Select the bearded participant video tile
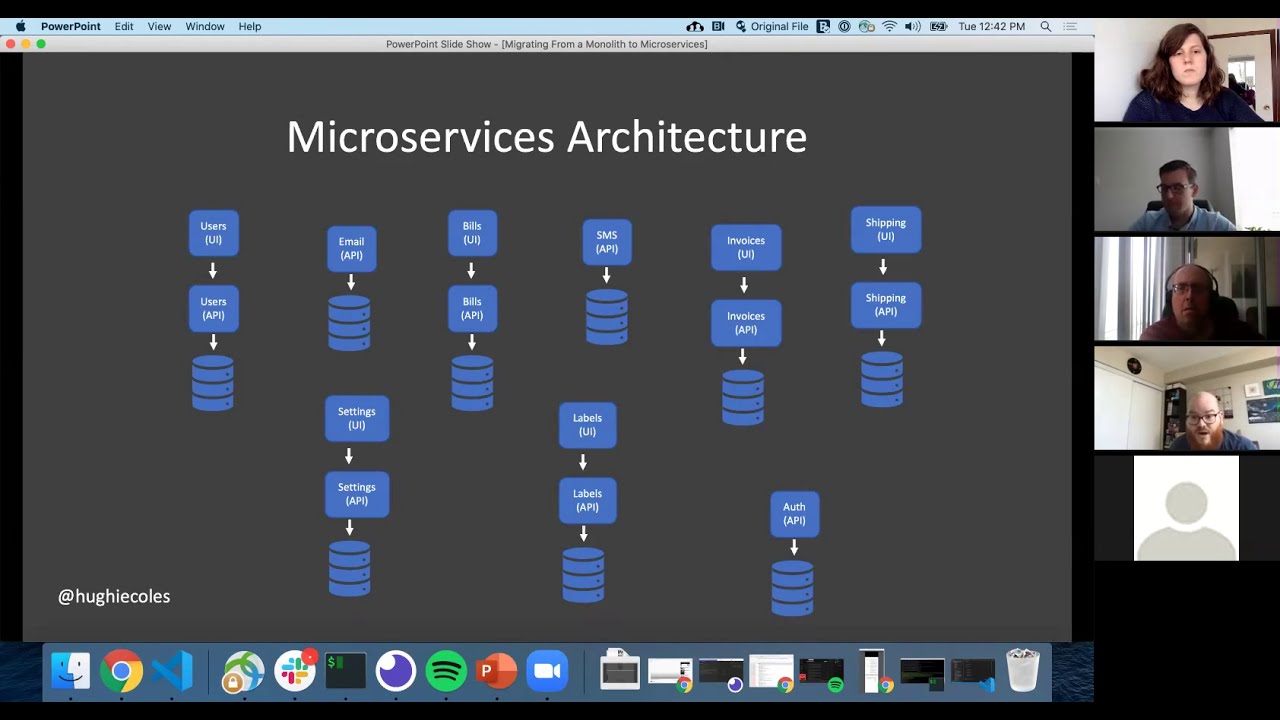The image size is (1280, 720). [1187, 398]
